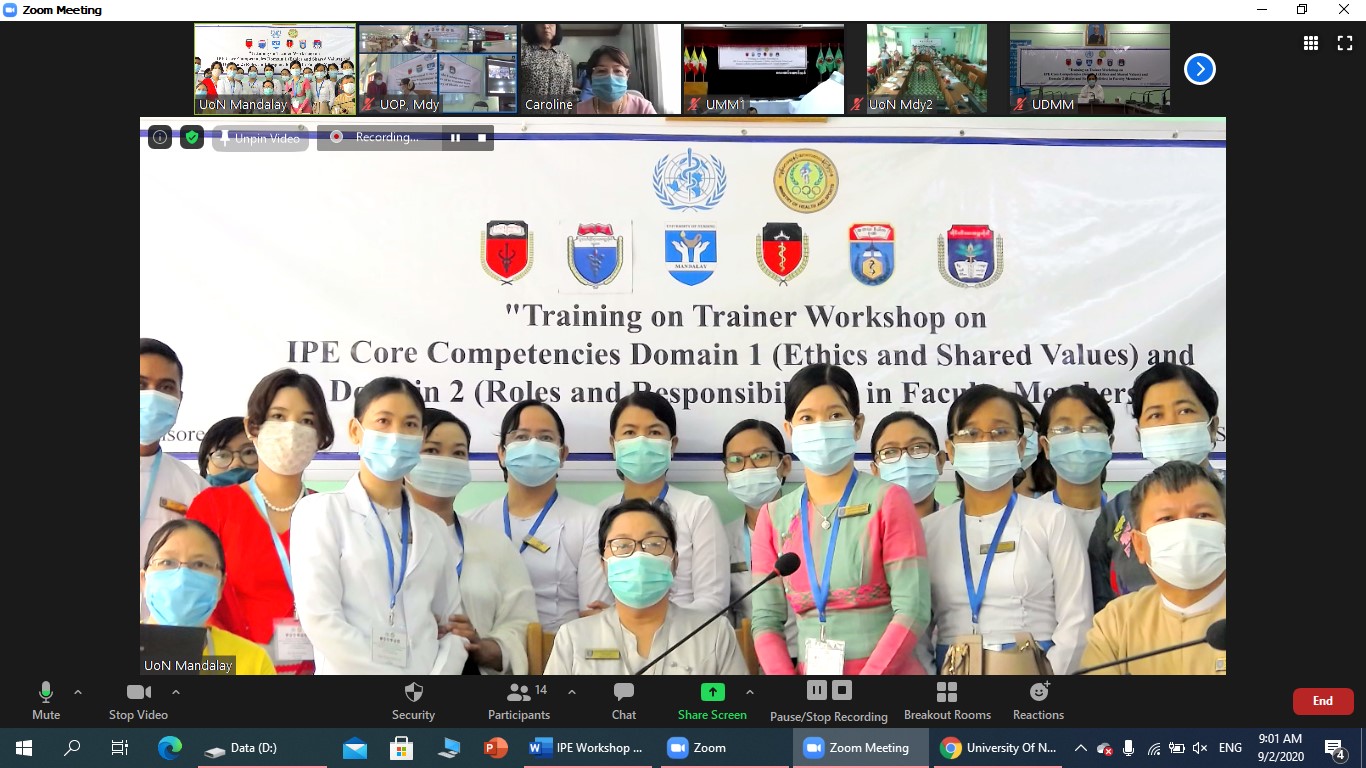Screen dimensions: 1366x768
Task: Show next participants with blue arrow
Action: [x=1200, y=69]
